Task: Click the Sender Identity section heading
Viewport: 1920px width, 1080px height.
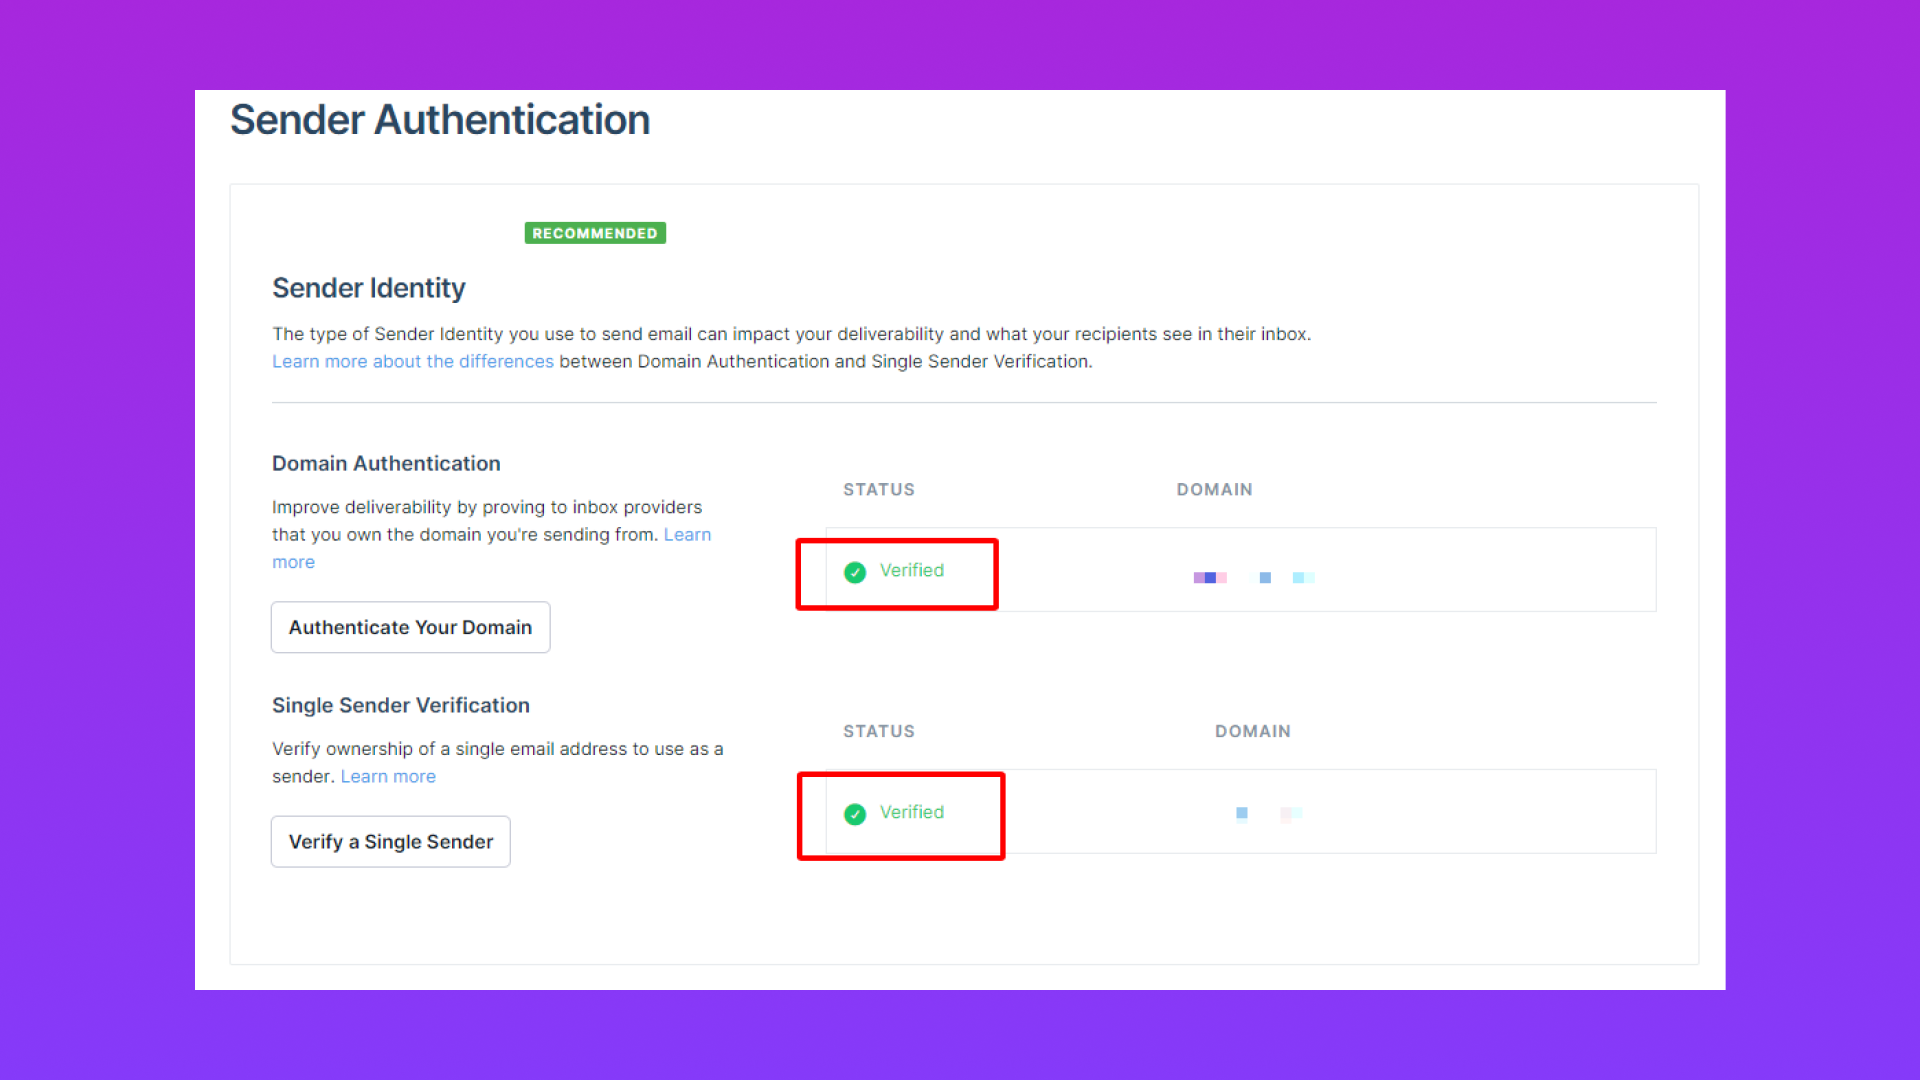Action: (368, 288)
